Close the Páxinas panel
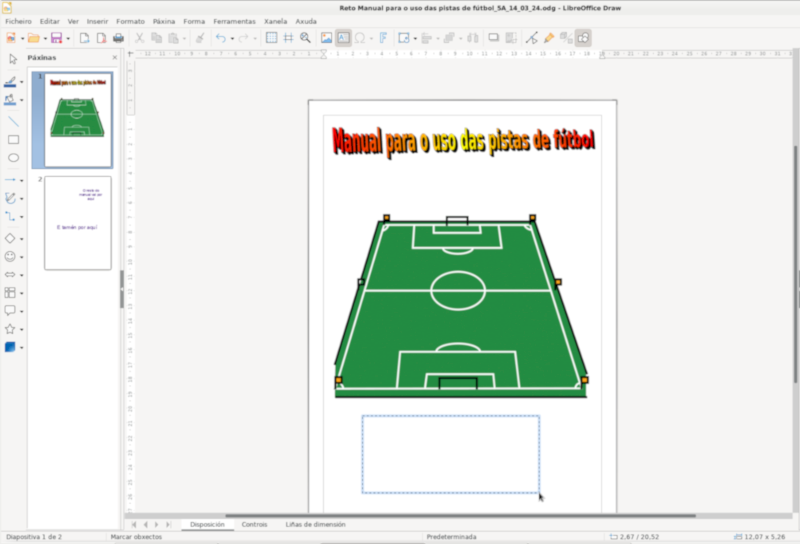 coord(115,58)
